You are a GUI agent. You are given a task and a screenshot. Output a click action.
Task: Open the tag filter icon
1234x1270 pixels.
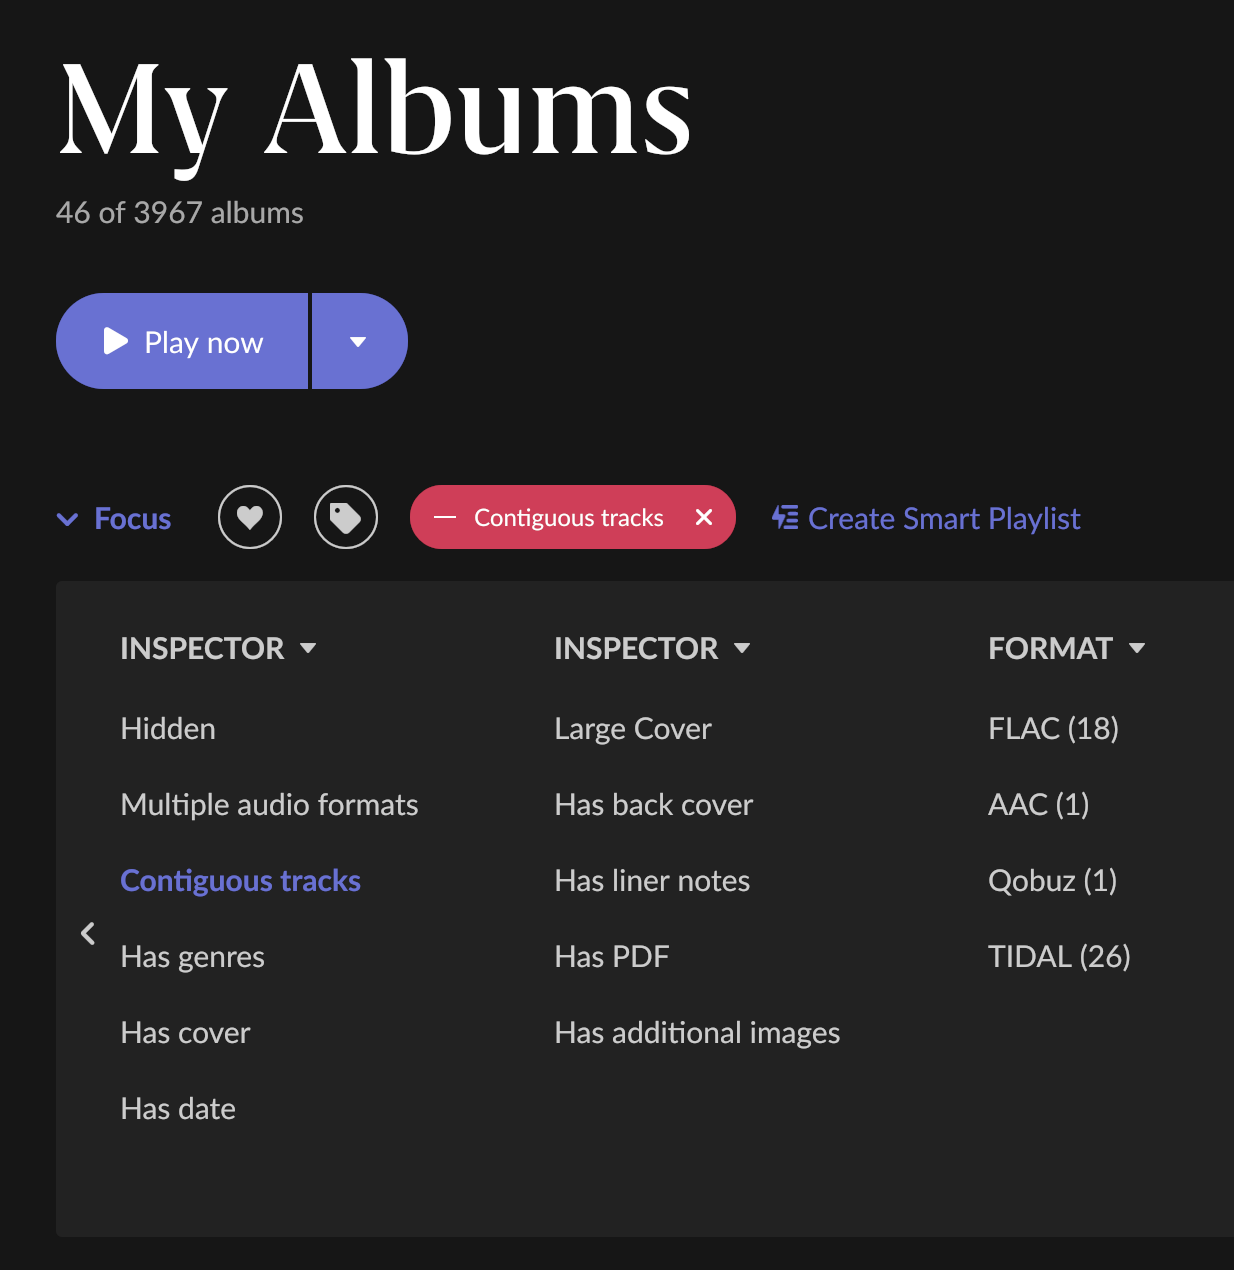tap(346, 517)
